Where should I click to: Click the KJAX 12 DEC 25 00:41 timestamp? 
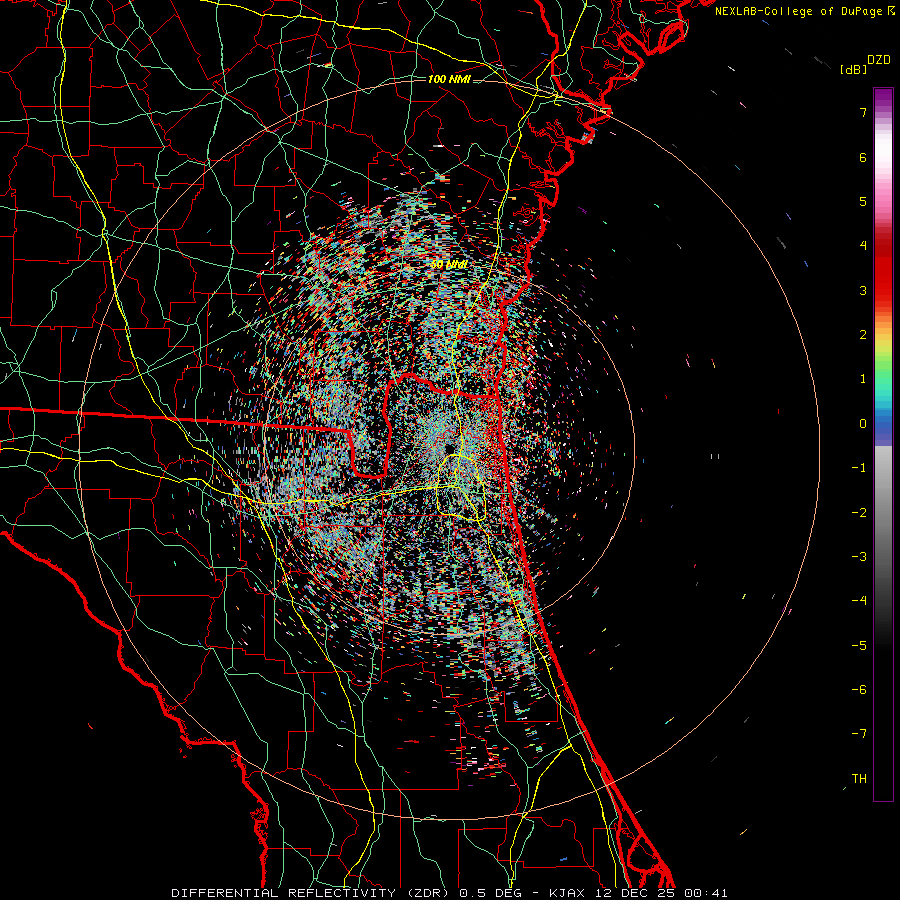(x=638, y=893)
